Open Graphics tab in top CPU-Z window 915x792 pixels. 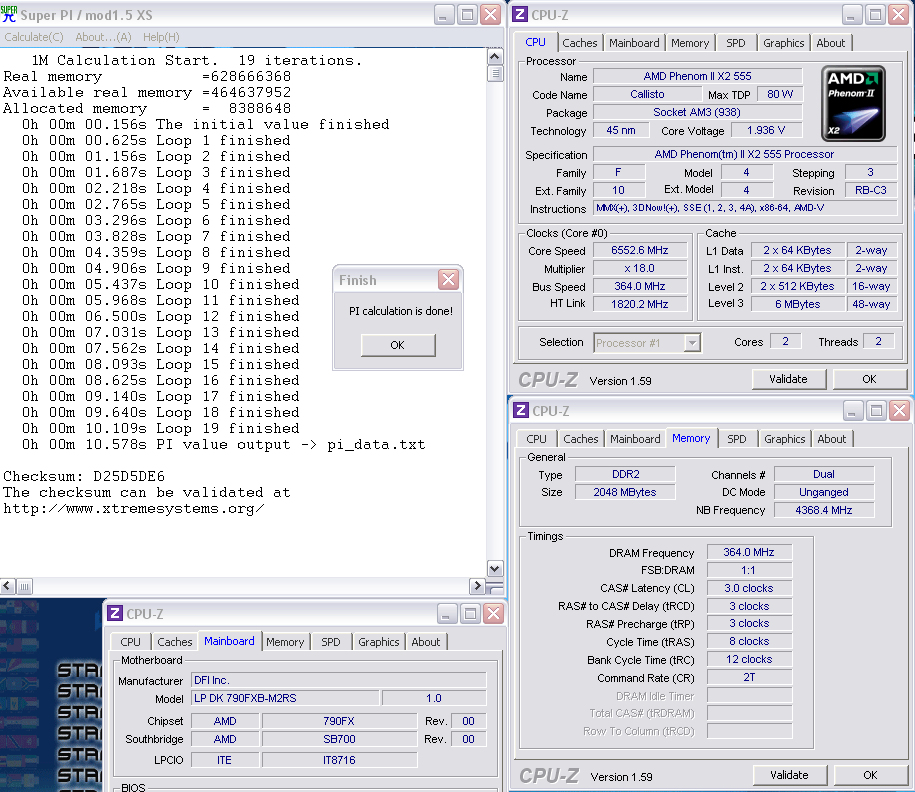(x=783, y=43)
